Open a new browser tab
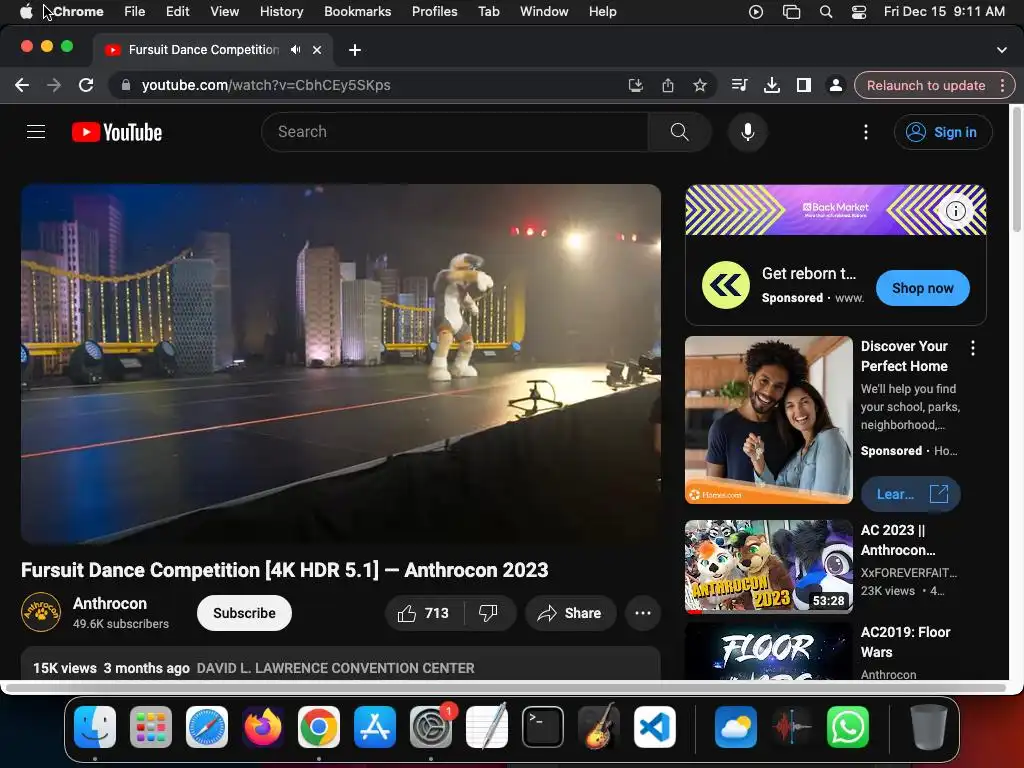The height and width of the screenshot is (768, 1024). [x=355, y=50]
